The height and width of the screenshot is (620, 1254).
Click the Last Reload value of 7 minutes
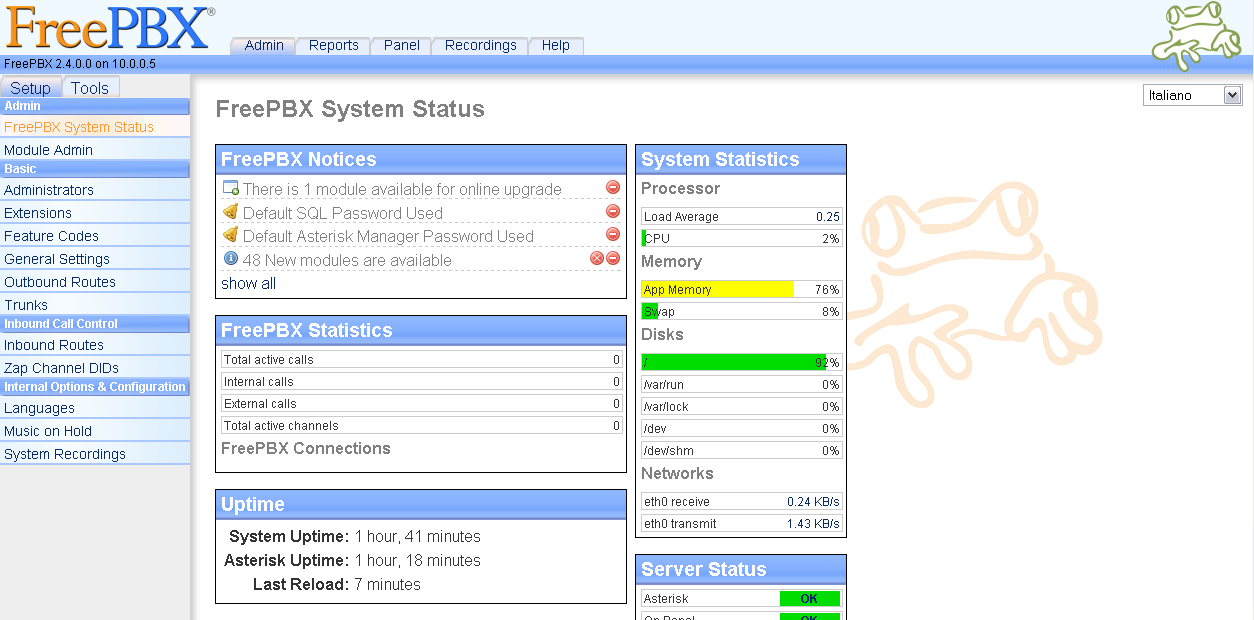(x=388, y=585)
